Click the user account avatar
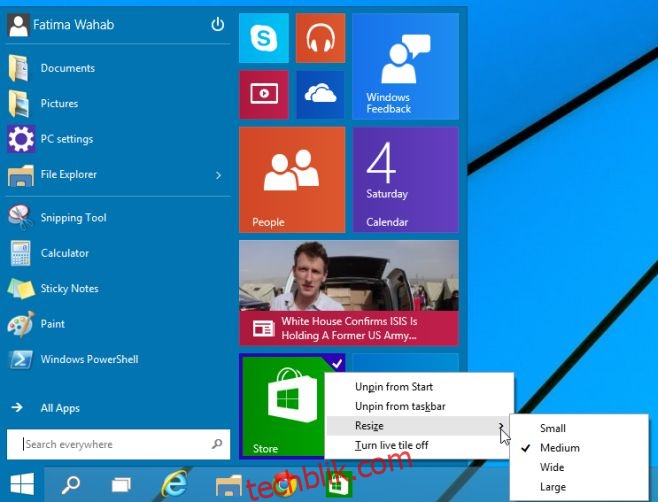Viewport: 658px width, 502px height. point(18,25)
